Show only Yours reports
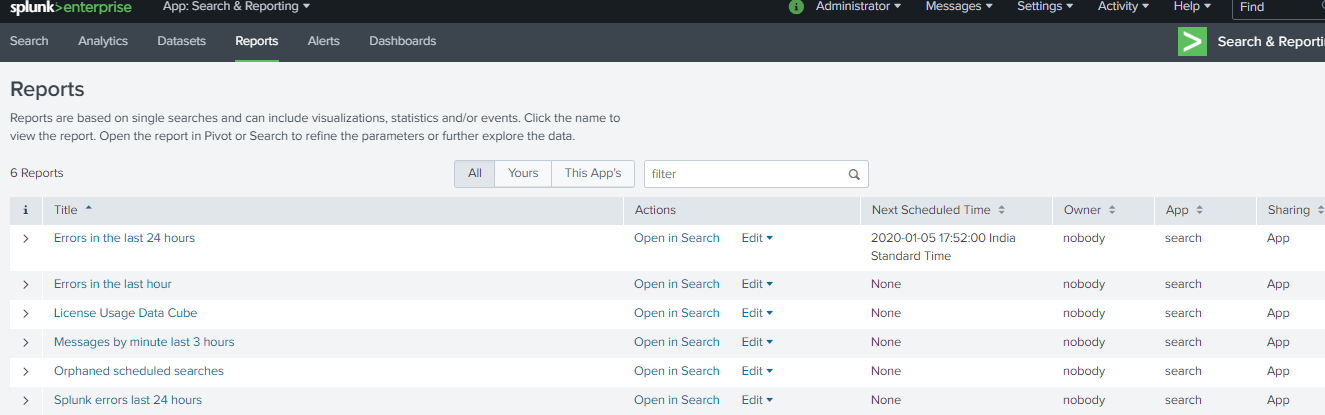 tap(523, 173)
